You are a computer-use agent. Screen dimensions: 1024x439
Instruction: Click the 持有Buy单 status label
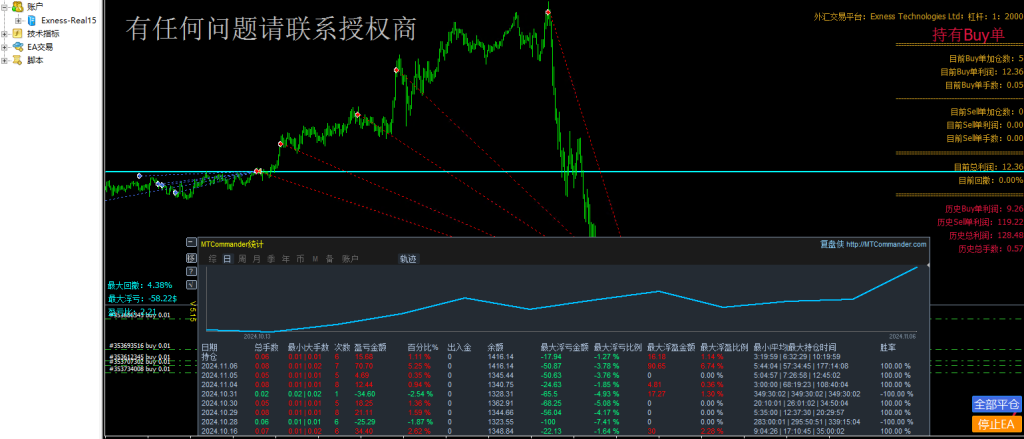(x=968, y=35)
